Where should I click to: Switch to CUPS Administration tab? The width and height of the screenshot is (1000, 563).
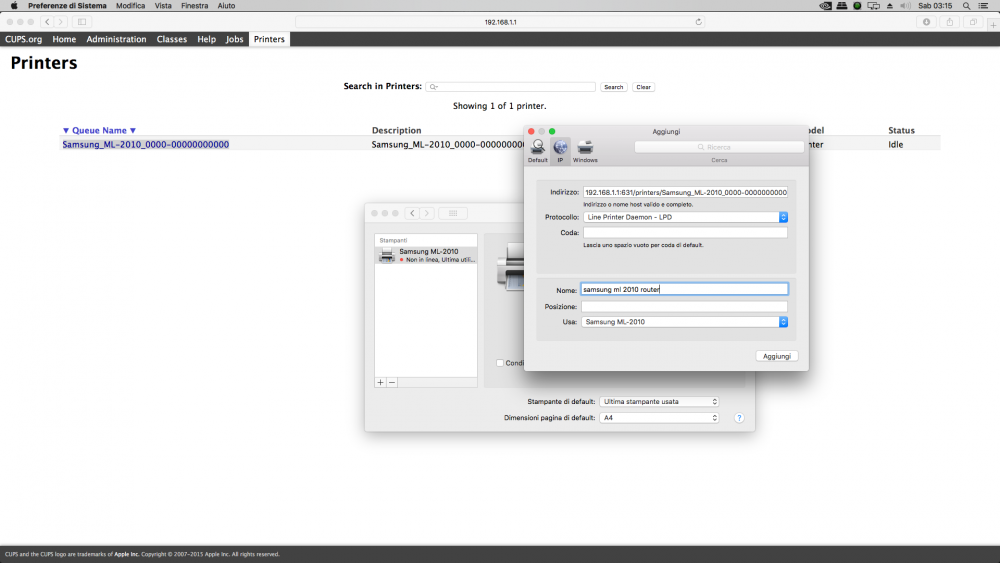[x=116, y=39]
